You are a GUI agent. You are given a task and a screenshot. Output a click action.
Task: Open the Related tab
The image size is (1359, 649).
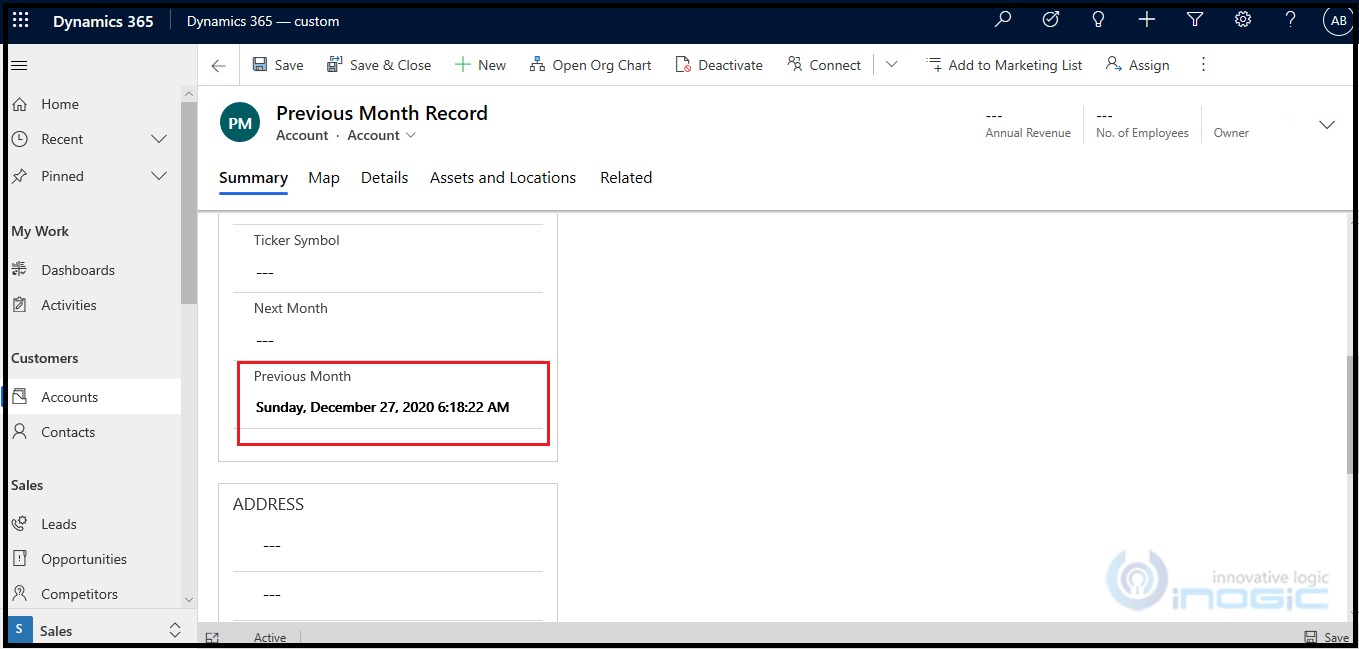626,178
